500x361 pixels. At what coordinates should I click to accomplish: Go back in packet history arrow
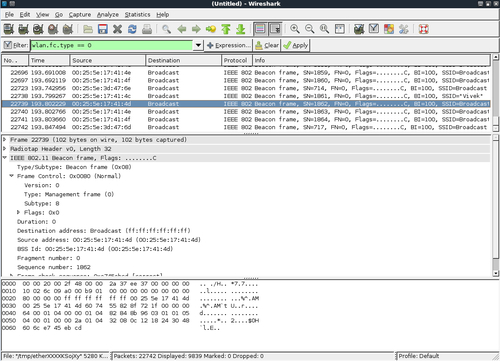182,29
